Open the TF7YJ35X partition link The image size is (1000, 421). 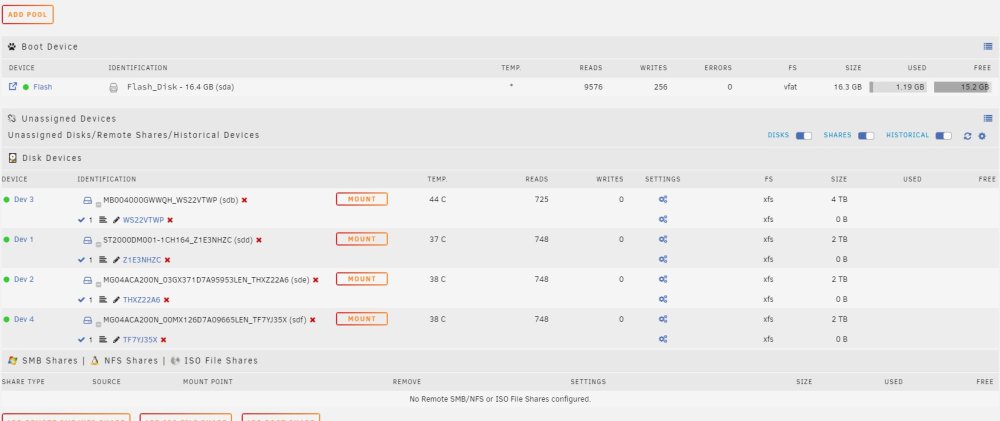click(x=140, y=340)
